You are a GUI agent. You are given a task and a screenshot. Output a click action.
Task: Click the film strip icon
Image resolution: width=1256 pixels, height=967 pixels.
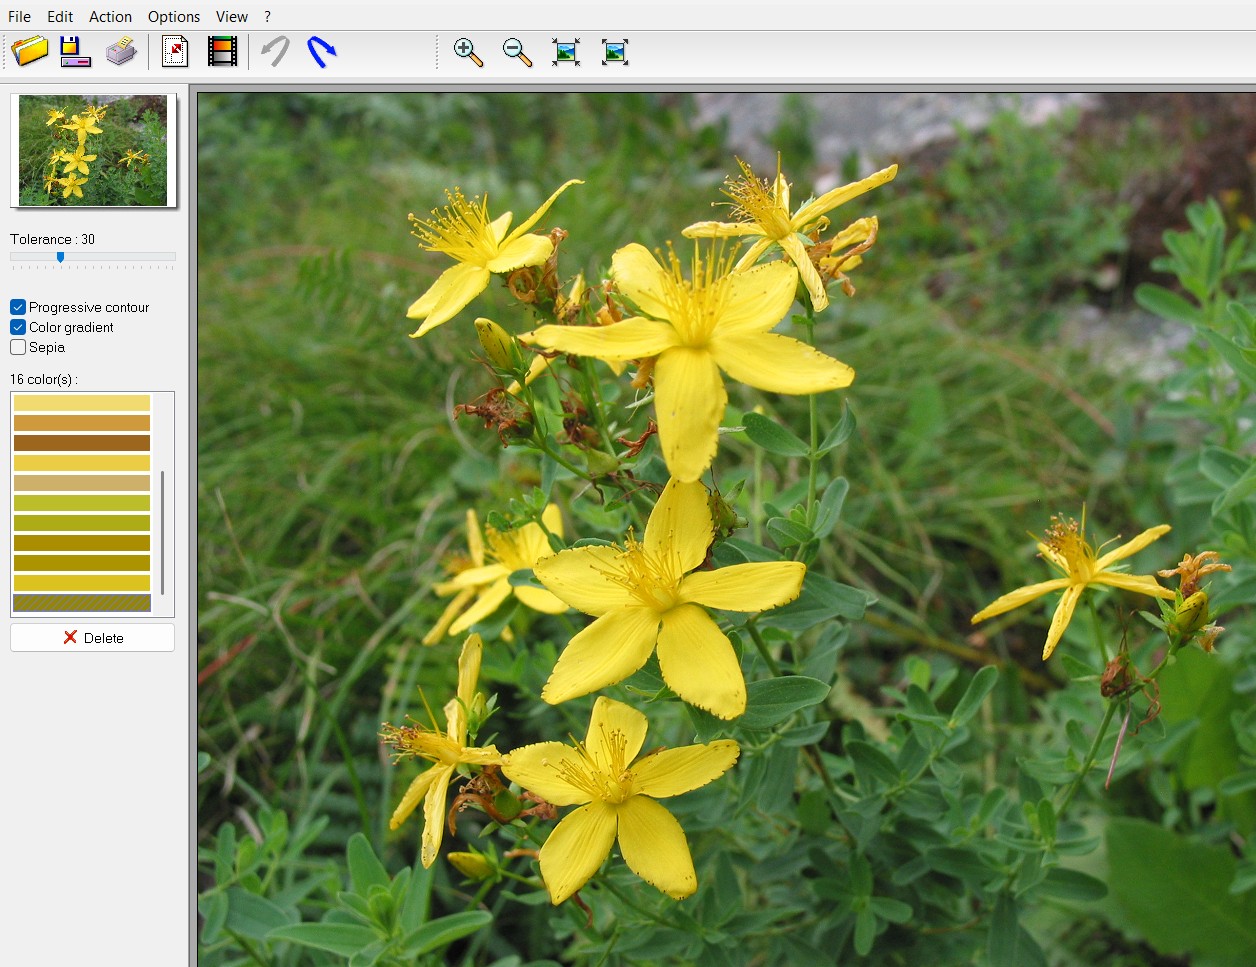(222, 51)
